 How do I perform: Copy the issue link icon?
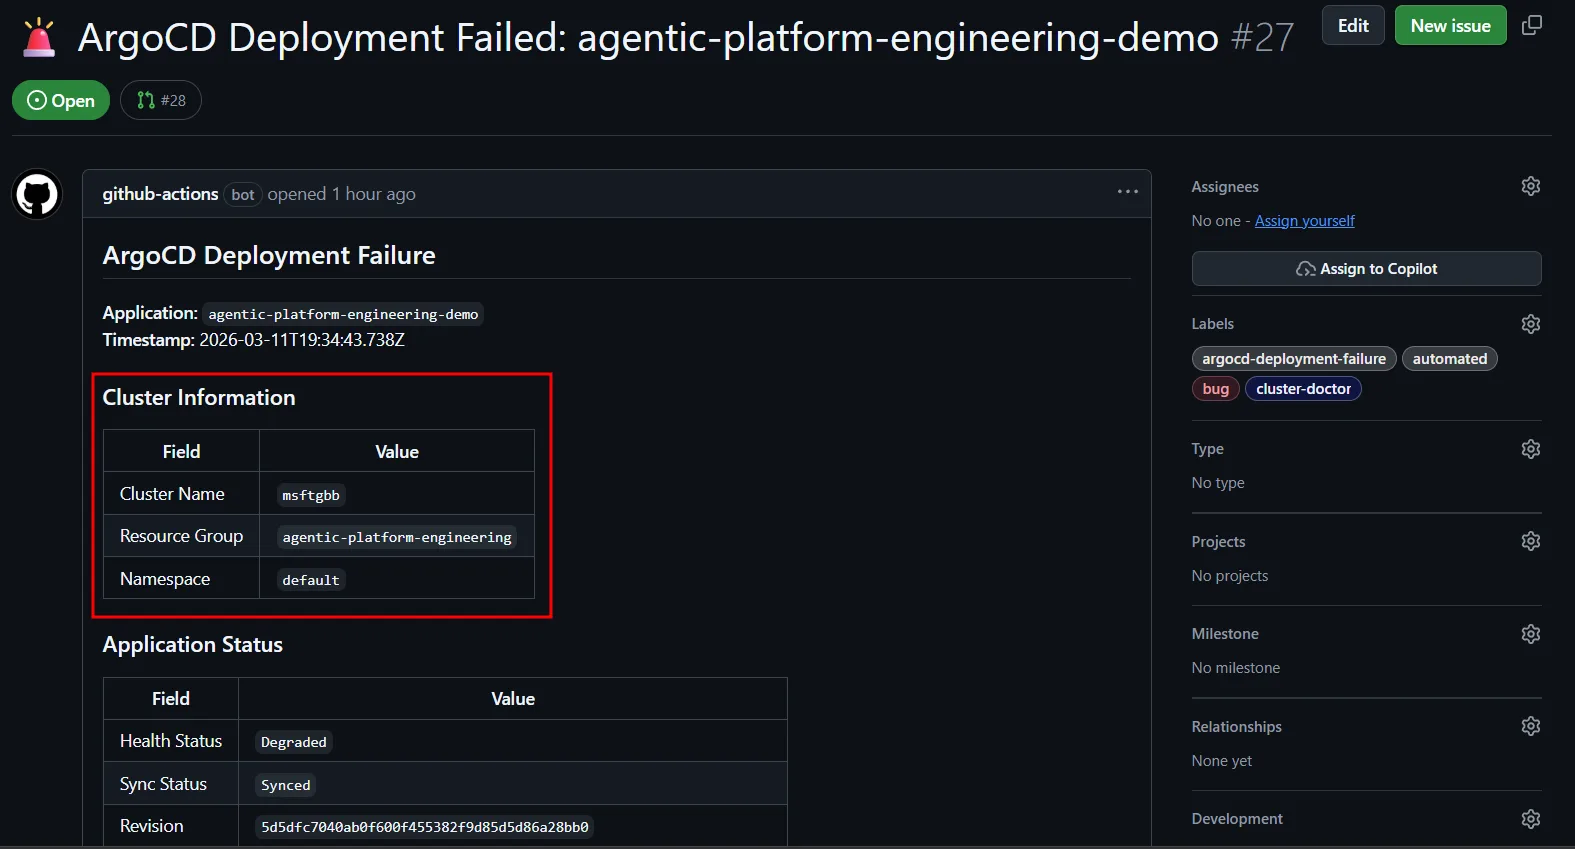tap(1531, 26)
